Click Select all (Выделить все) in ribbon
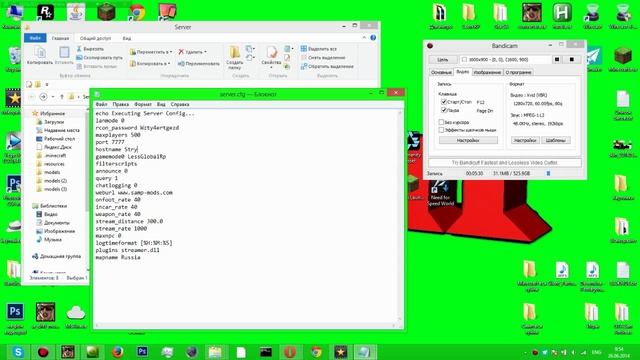 [319, 49]
